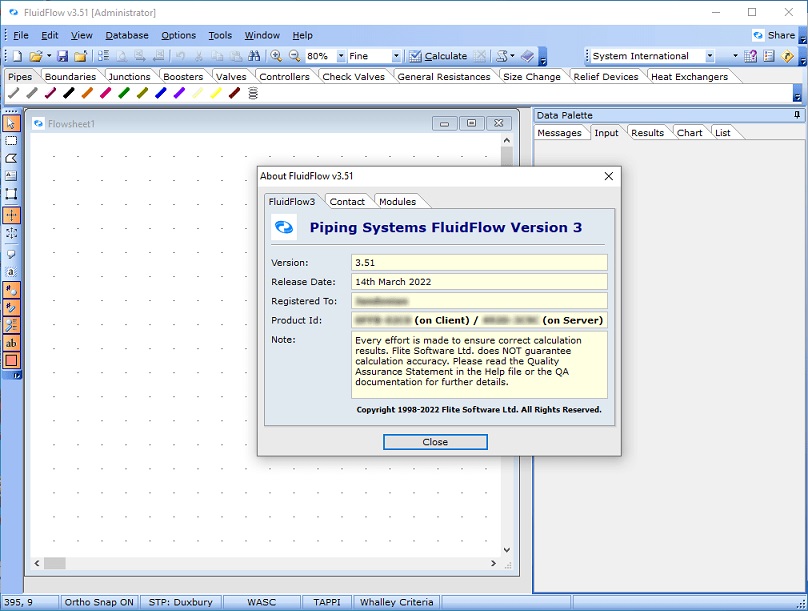Open the Database menu
The image size is (808, 611).
(x=127, y=36)
